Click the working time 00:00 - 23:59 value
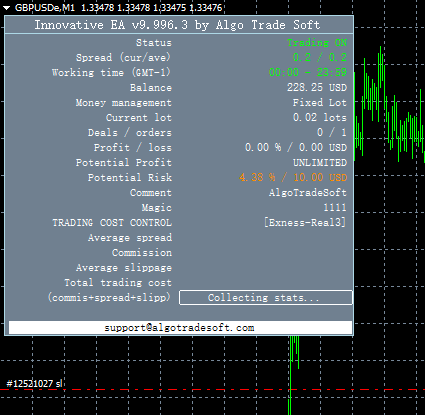This screenshot has height=415, width=425. pos(308,73)
